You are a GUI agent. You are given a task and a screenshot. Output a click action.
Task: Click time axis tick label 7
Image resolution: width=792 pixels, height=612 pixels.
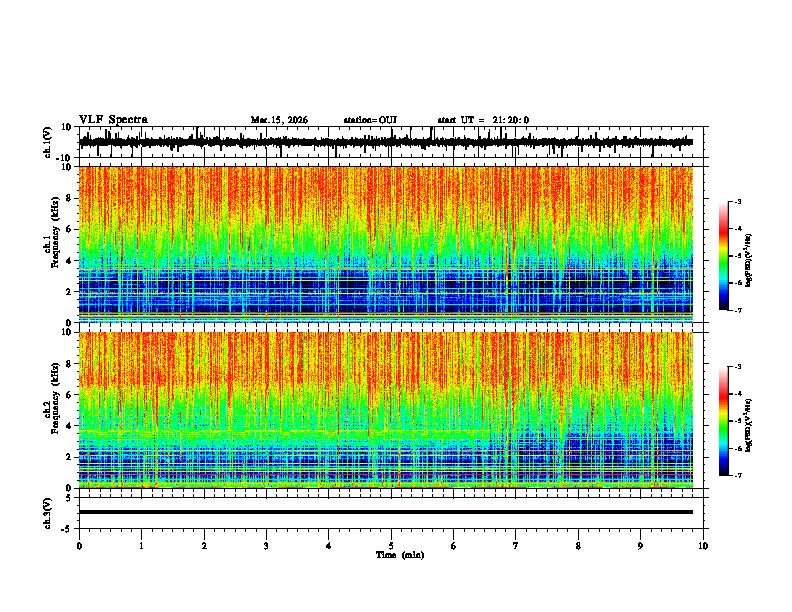click(516, 546)
